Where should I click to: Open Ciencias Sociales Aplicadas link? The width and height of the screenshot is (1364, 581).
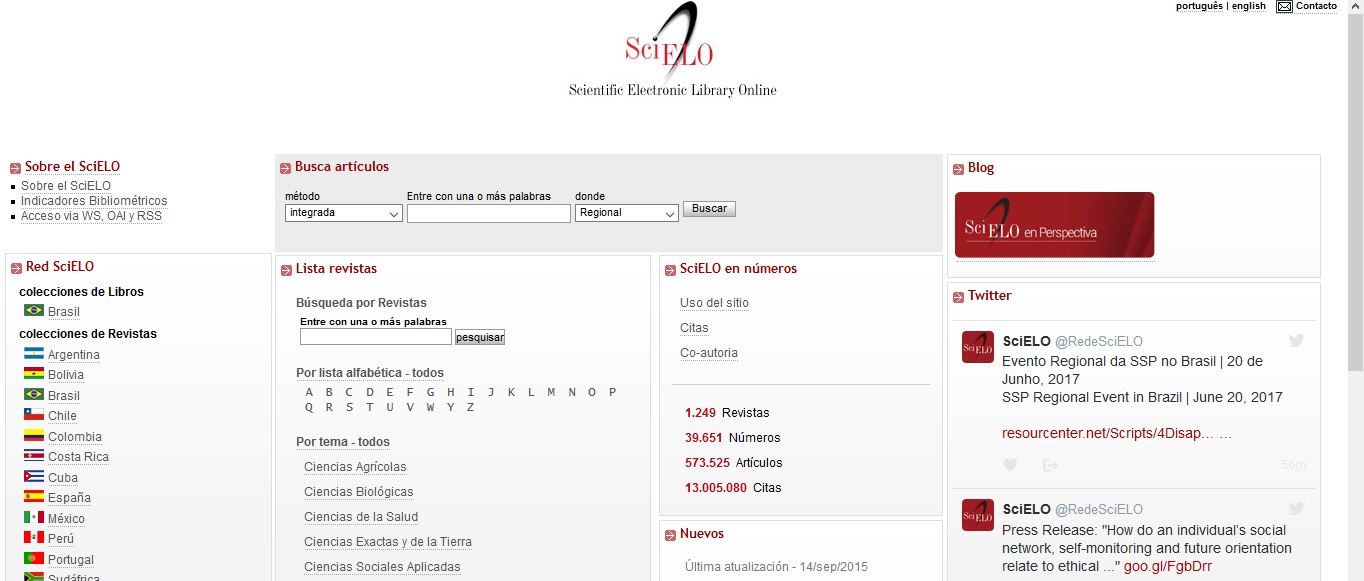382,567
